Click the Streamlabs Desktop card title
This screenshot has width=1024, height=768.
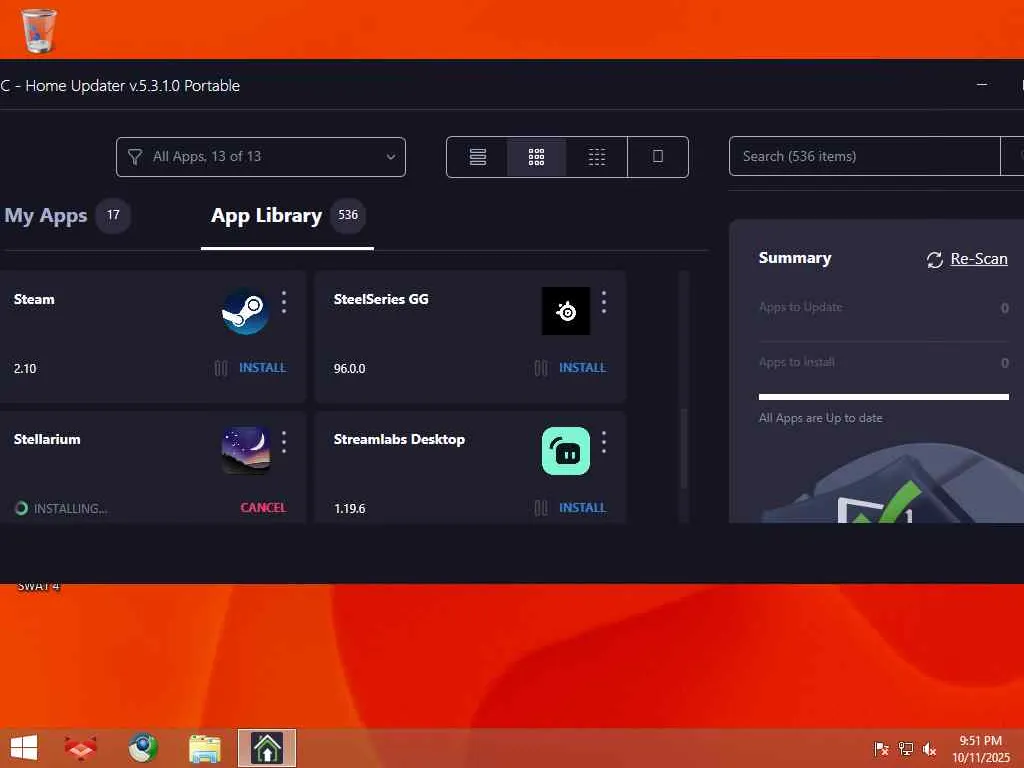(399, 439)
